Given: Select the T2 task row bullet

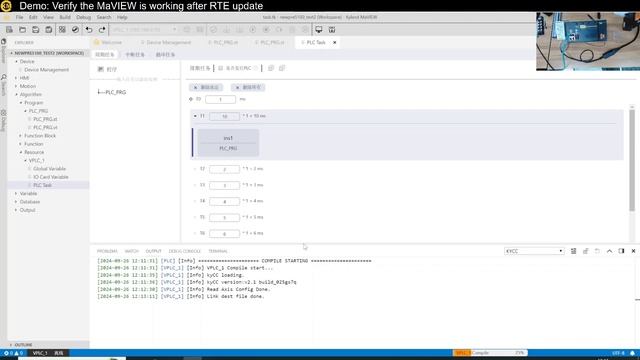Looking at the screenshot, I should 195,169.
